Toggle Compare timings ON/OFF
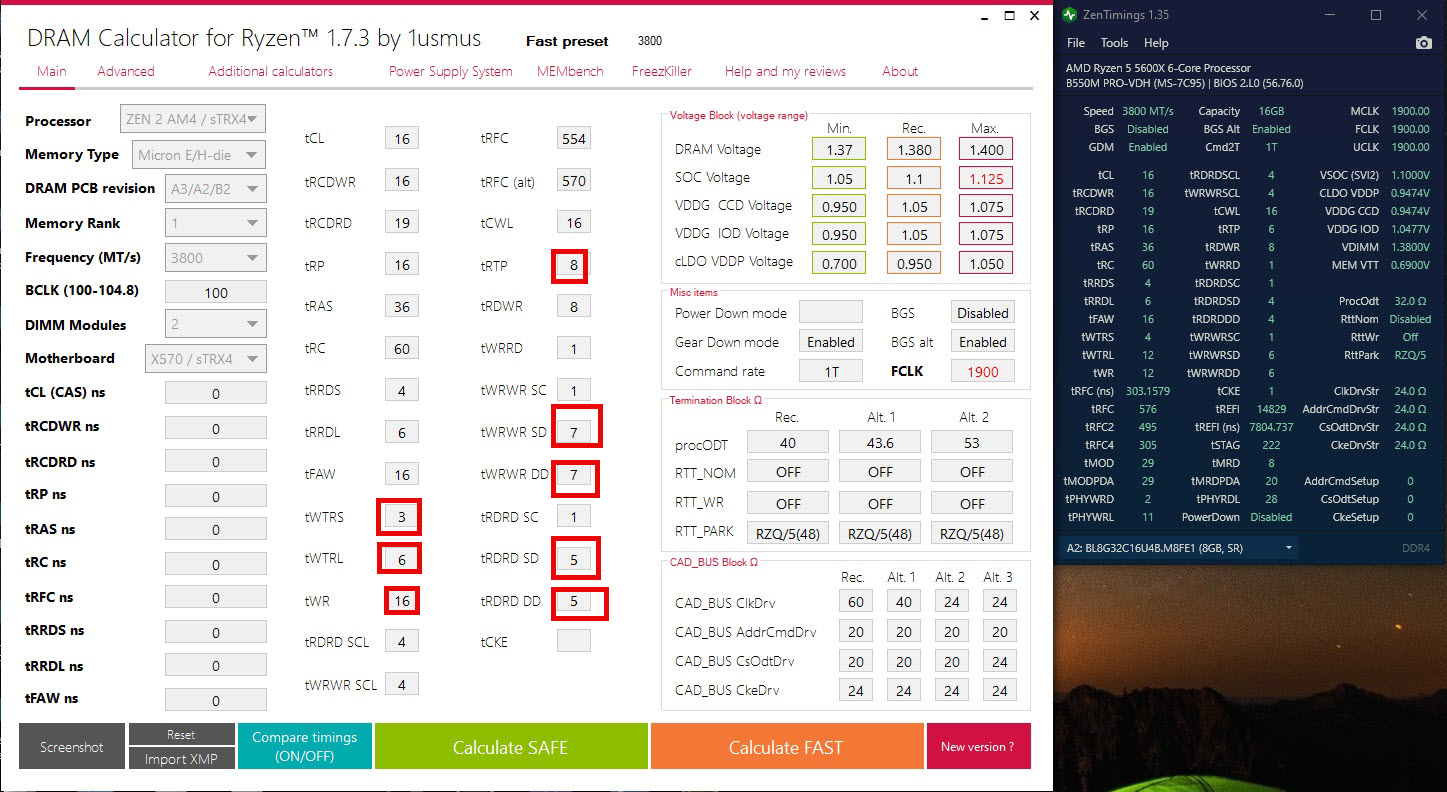 pyautogui.click(x=304, y=747)
